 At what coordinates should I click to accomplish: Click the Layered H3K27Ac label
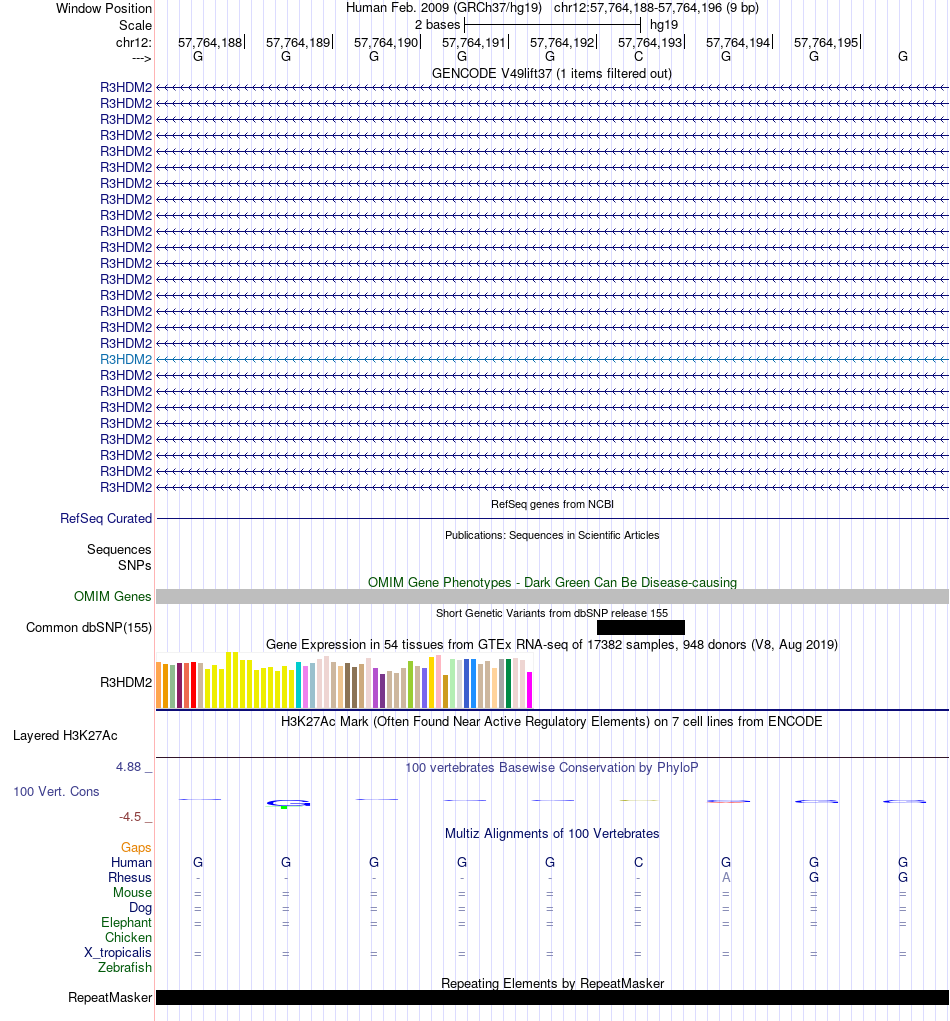[65, 736]
